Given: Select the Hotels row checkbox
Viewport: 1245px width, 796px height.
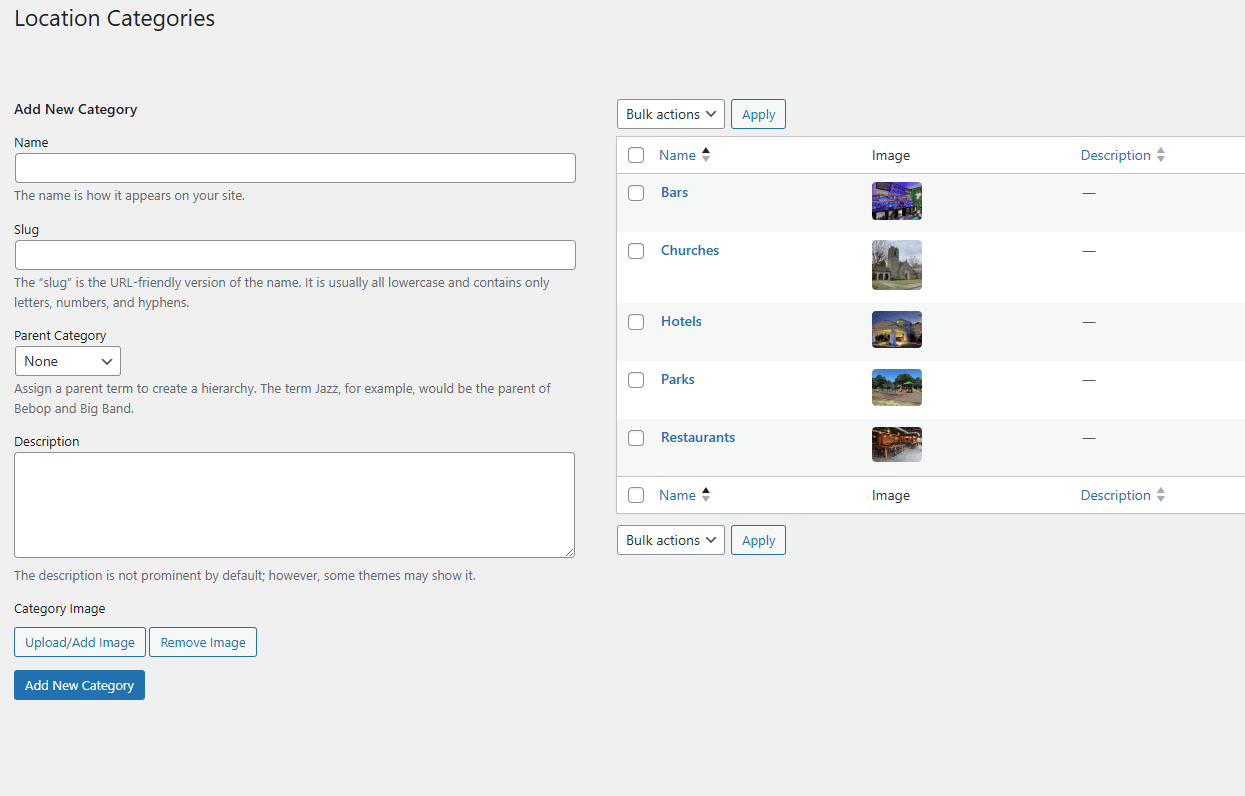Looking at the screenshot, I should point(636,322).
